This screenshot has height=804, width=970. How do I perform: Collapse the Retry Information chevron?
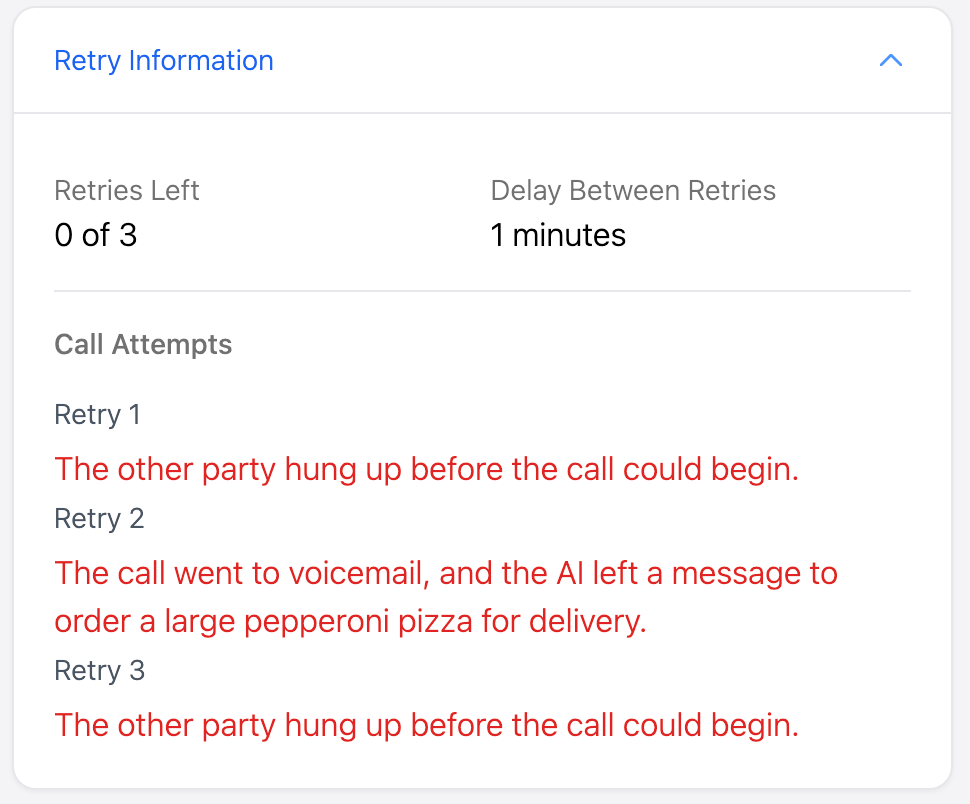(x=891, y=61)
